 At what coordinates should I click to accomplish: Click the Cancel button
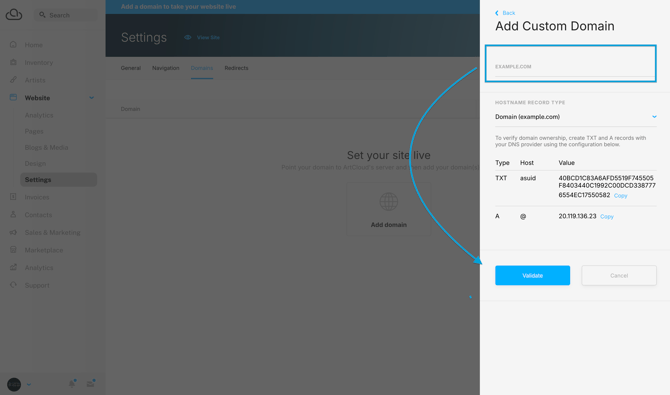pyautogui.click(x=619, y=275)
